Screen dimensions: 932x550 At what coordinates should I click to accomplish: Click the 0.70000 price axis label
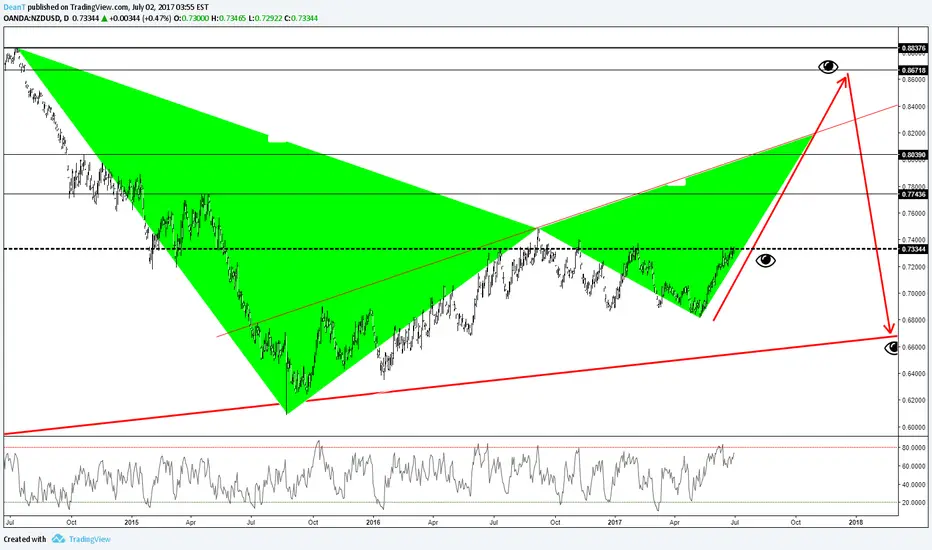point(914,294)
